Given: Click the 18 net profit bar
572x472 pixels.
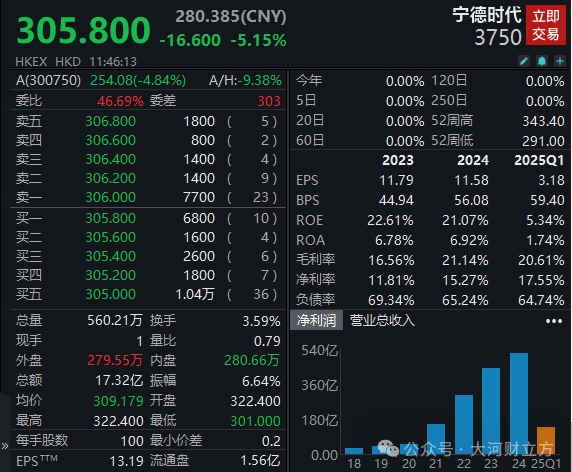Looking at the screenshot, I should [354, 451].
